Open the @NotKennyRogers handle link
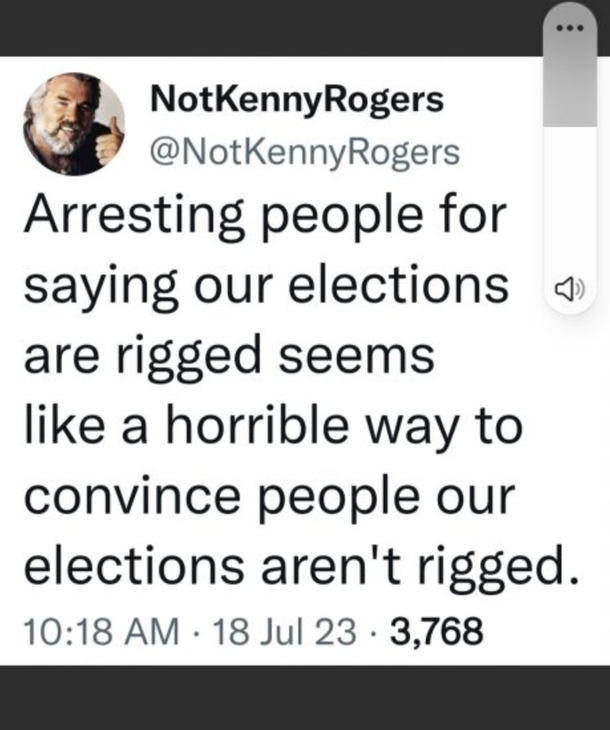The image size is (610, 730). coord(304,152)
